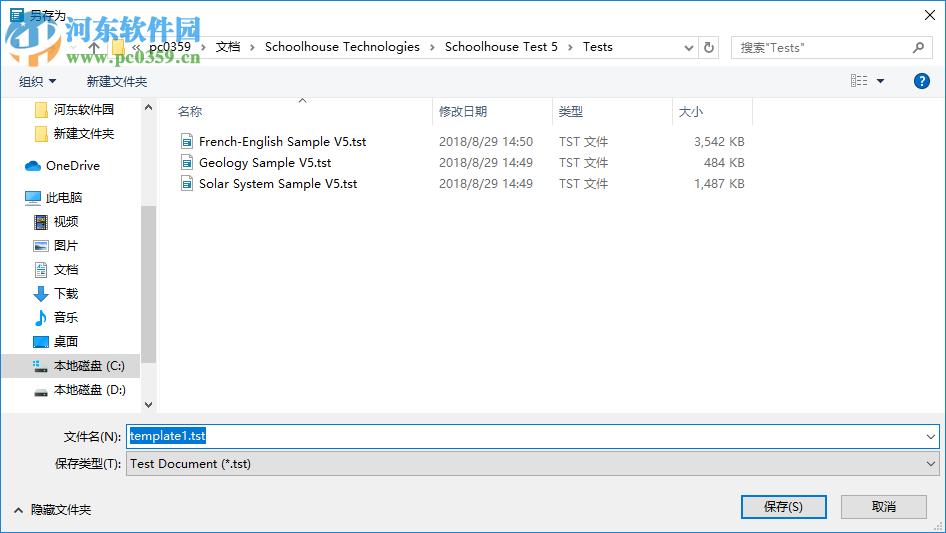Viewport: 946px width, 533px height.
Task: Open the view options dropdown arrow
Action: (x=880, y=81)
